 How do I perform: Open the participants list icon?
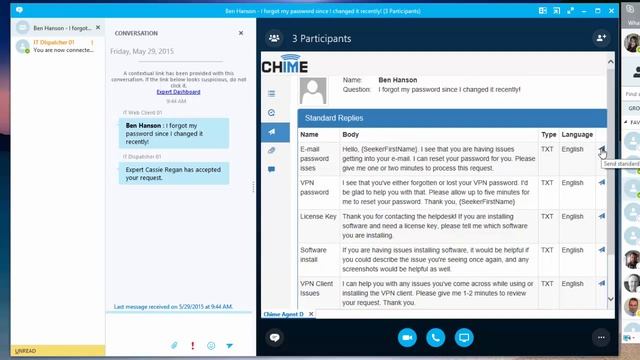[274, 38]
